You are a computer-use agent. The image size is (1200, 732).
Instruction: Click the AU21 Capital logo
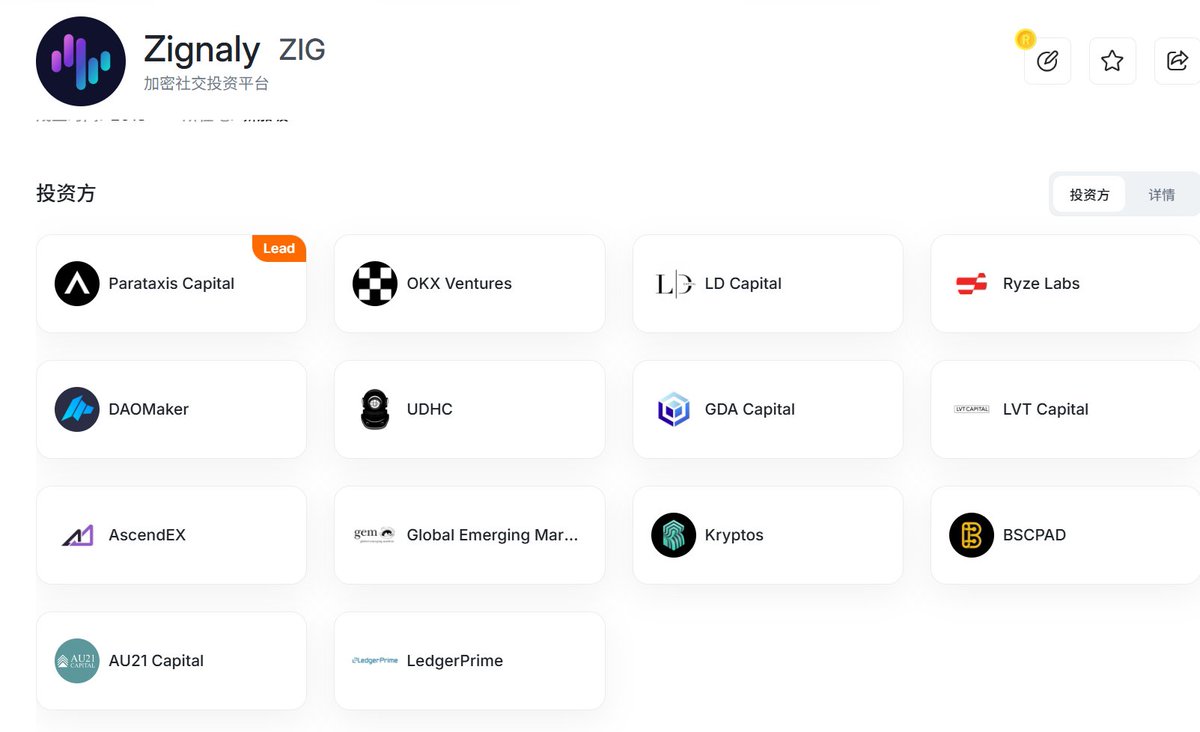77,661
